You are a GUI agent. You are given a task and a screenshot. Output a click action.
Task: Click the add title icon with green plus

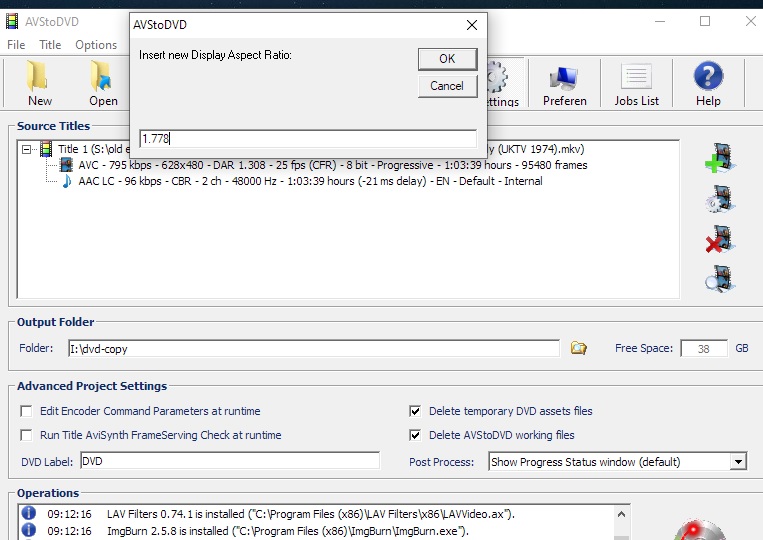tap(720, 158)
